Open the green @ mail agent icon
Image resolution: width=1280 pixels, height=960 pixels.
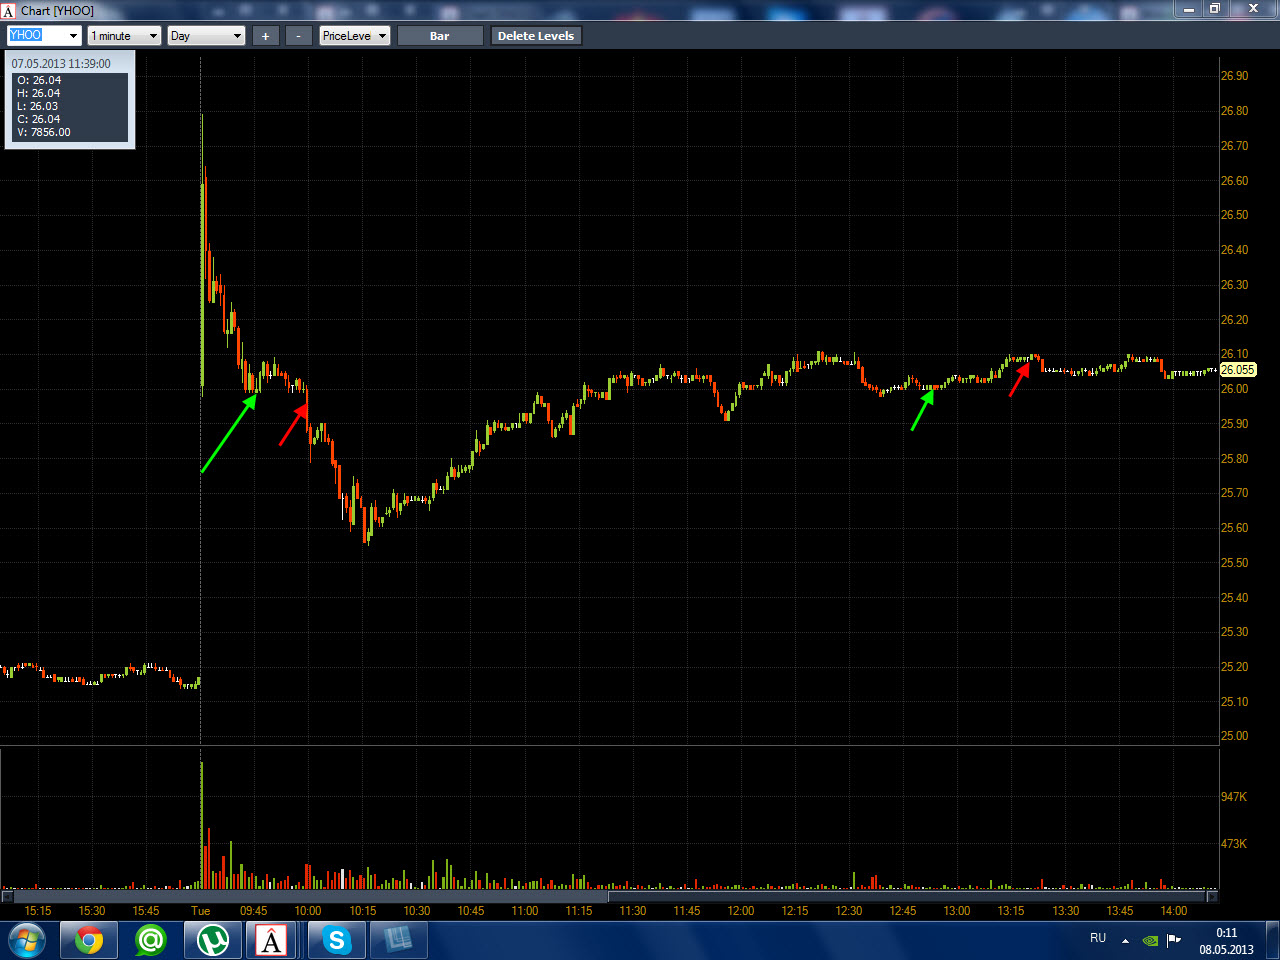tap(151, 940)
